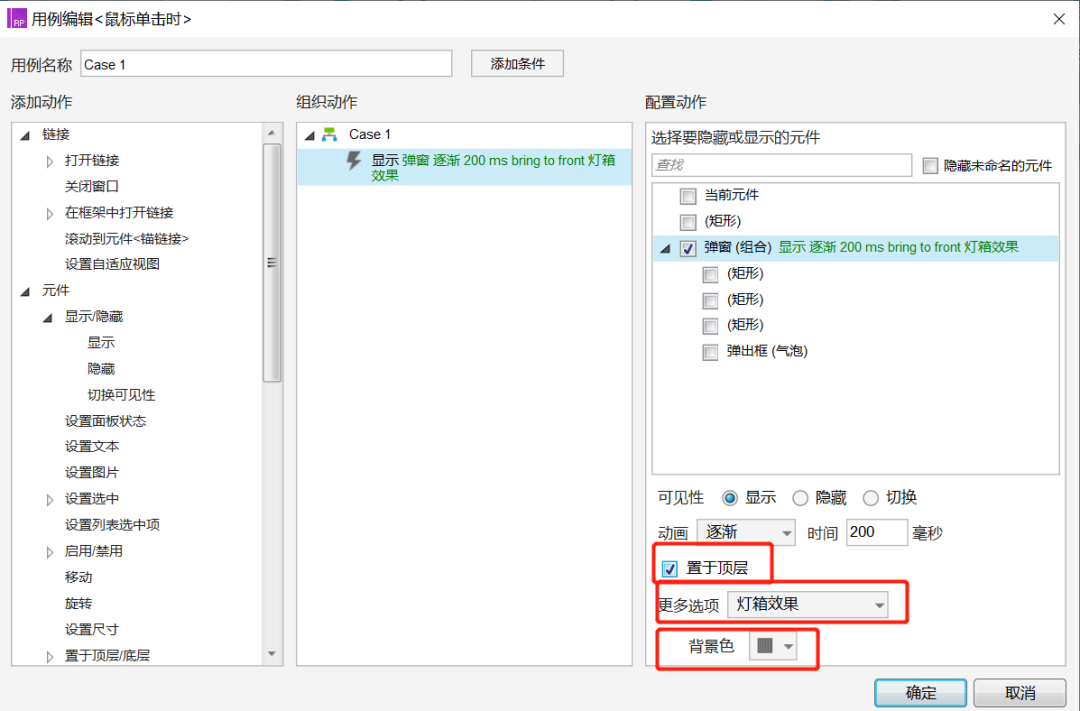Check the 弹出框 (气泡) checkbox

point(709,352)
